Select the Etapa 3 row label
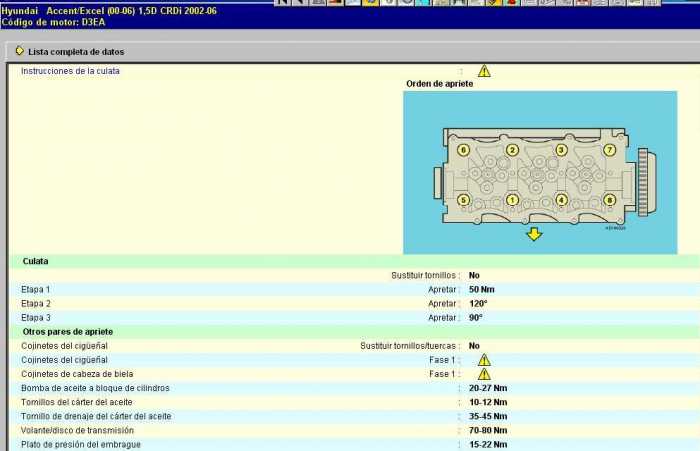This screenshot has width=700, height=451. (x=35, y=318)
